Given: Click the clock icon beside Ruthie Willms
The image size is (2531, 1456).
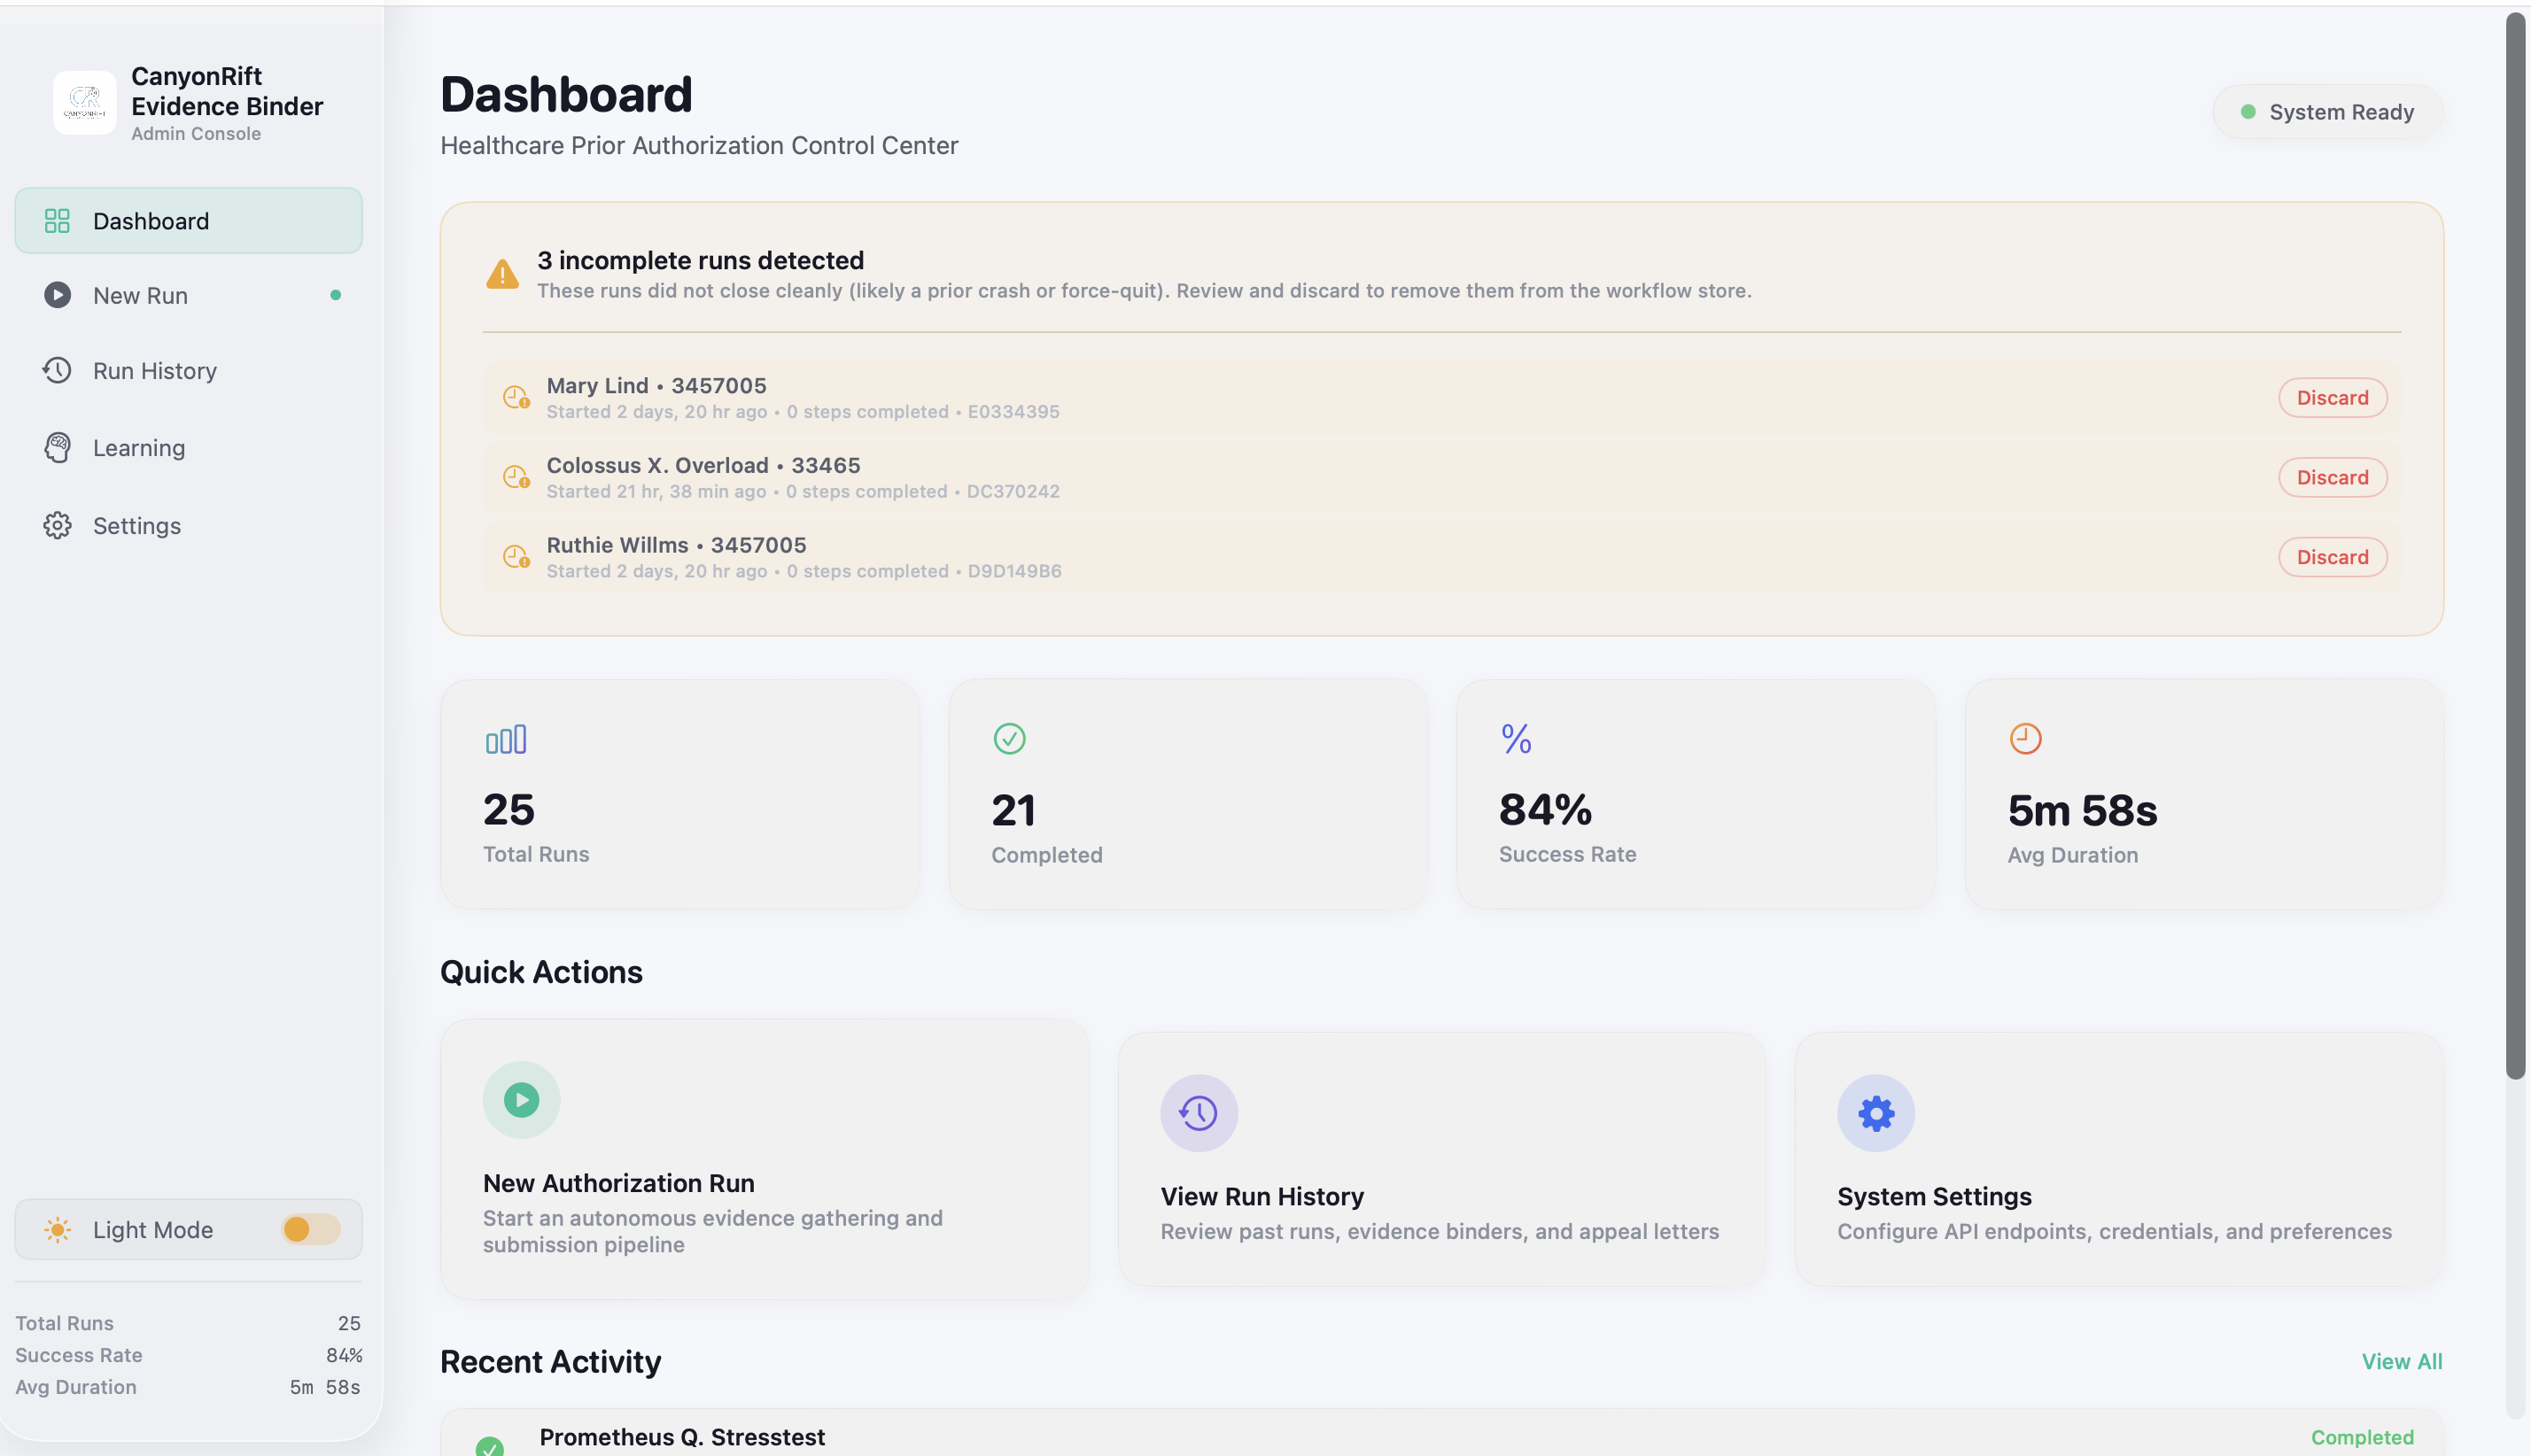Looking at the screenshot, I should [x=516, y=557].
